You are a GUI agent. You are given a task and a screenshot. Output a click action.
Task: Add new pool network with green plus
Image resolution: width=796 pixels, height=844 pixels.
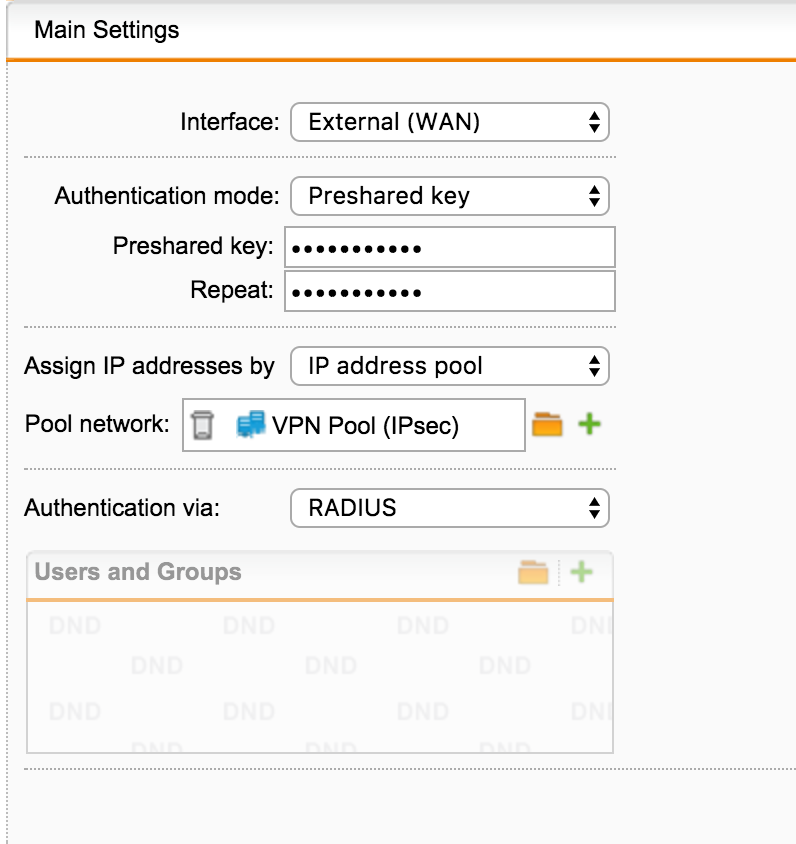pyautogui.click(x=589, y=424)
